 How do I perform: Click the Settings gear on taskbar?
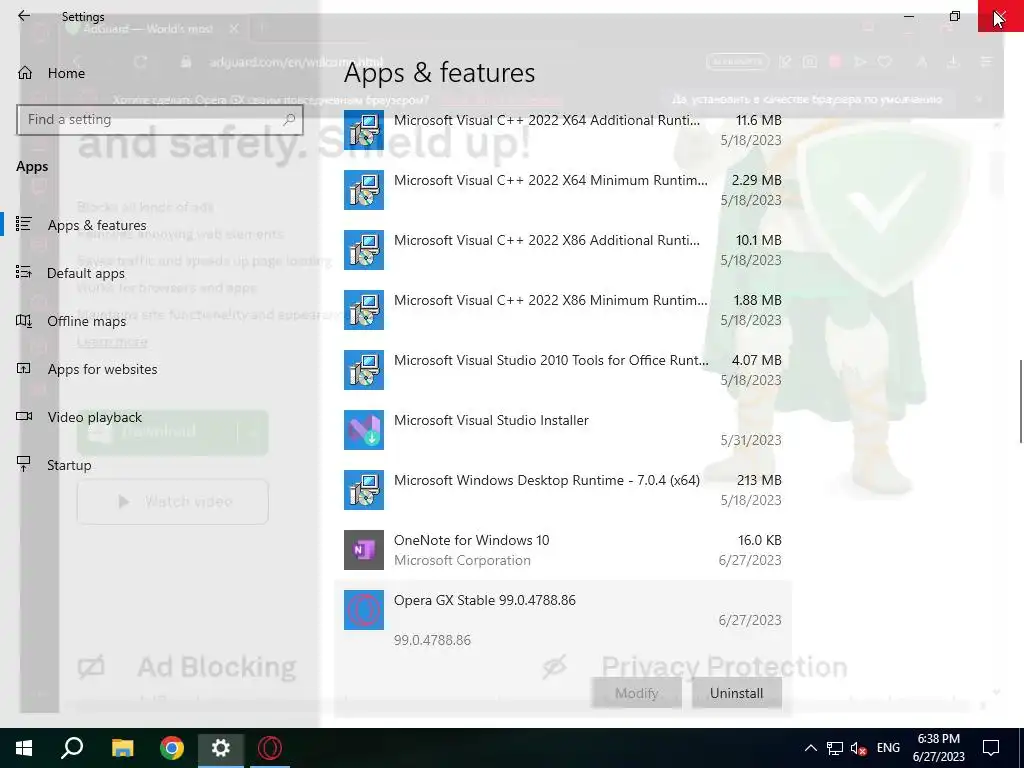[x=221, y=748]
